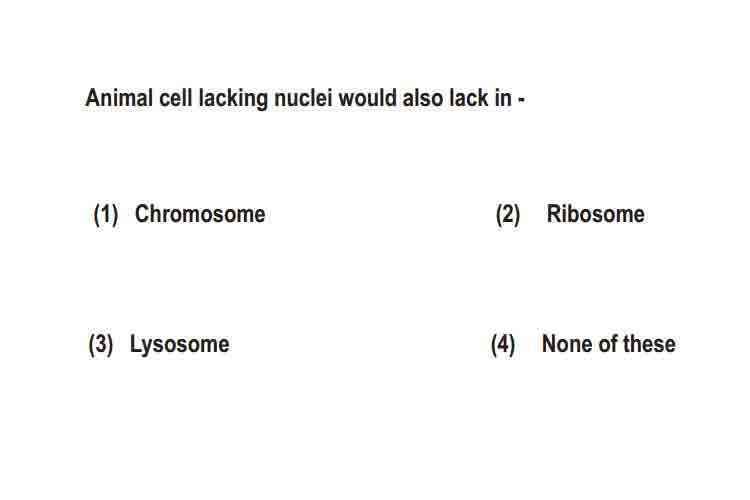Select option (2) Ribosome

[x=570, y=214]
